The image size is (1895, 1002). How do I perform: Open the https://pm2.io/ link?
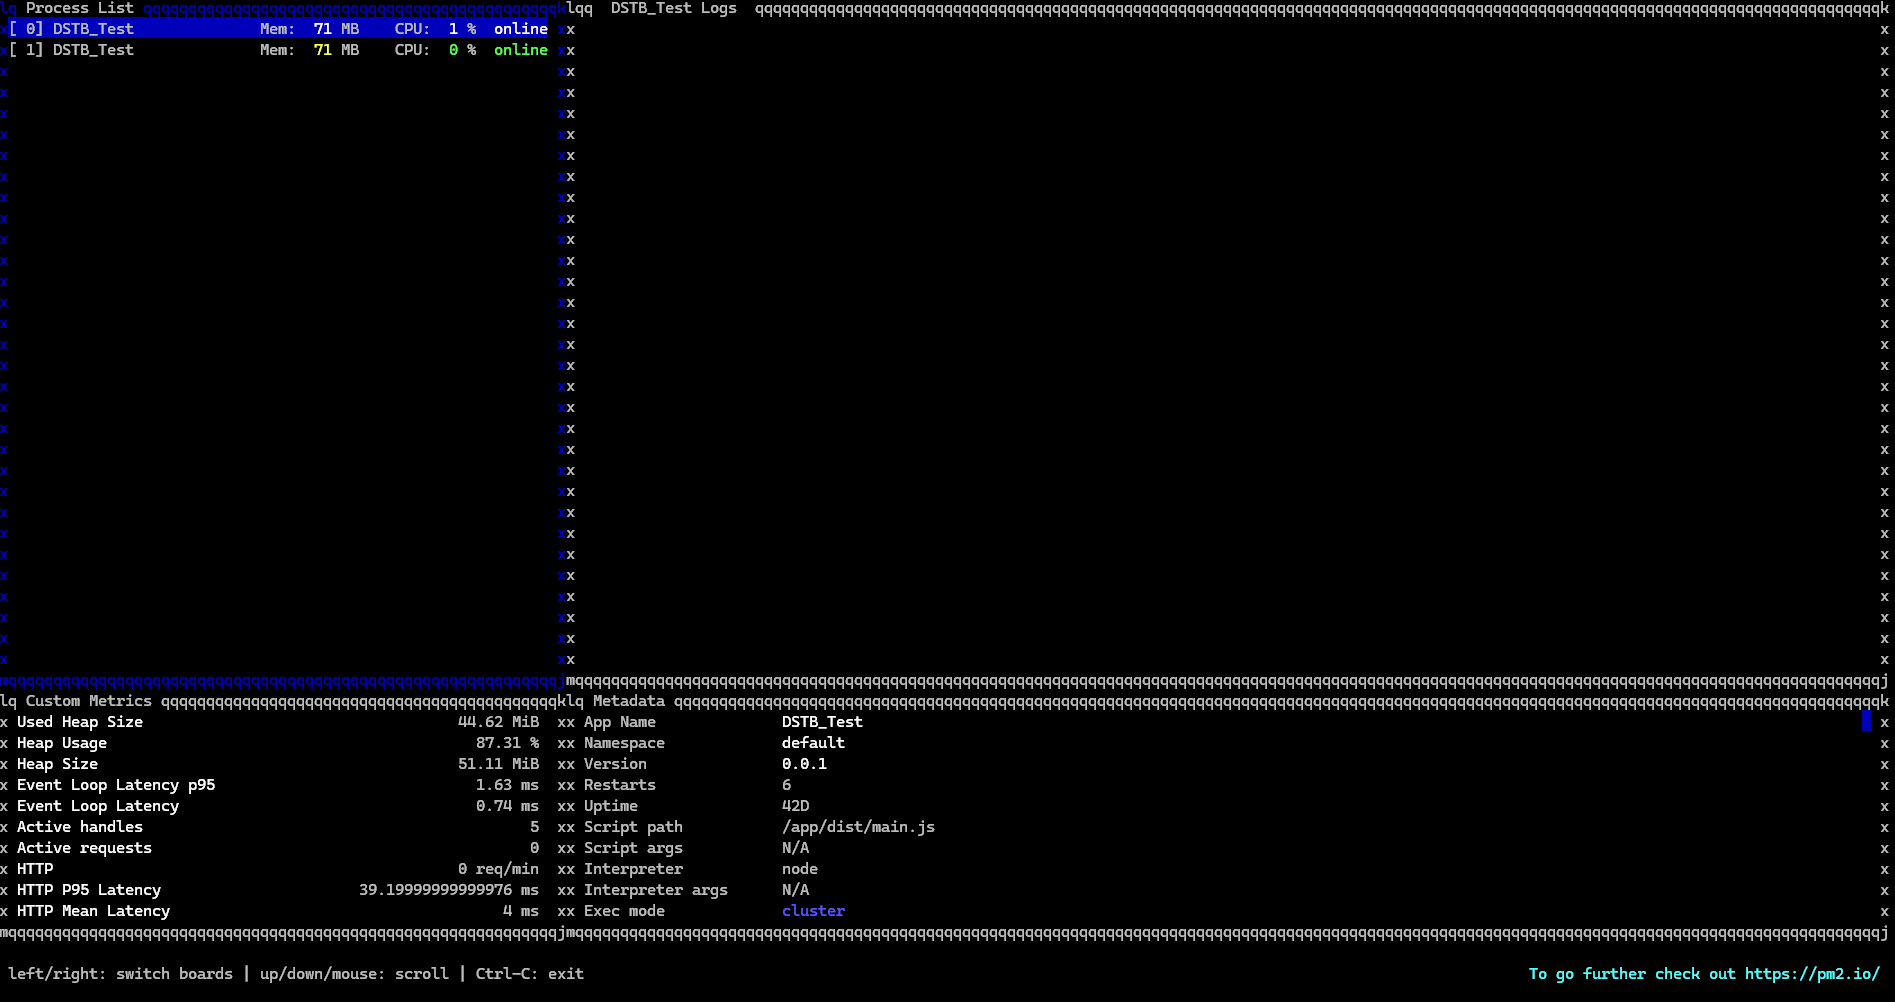[x=1811, y=974]
